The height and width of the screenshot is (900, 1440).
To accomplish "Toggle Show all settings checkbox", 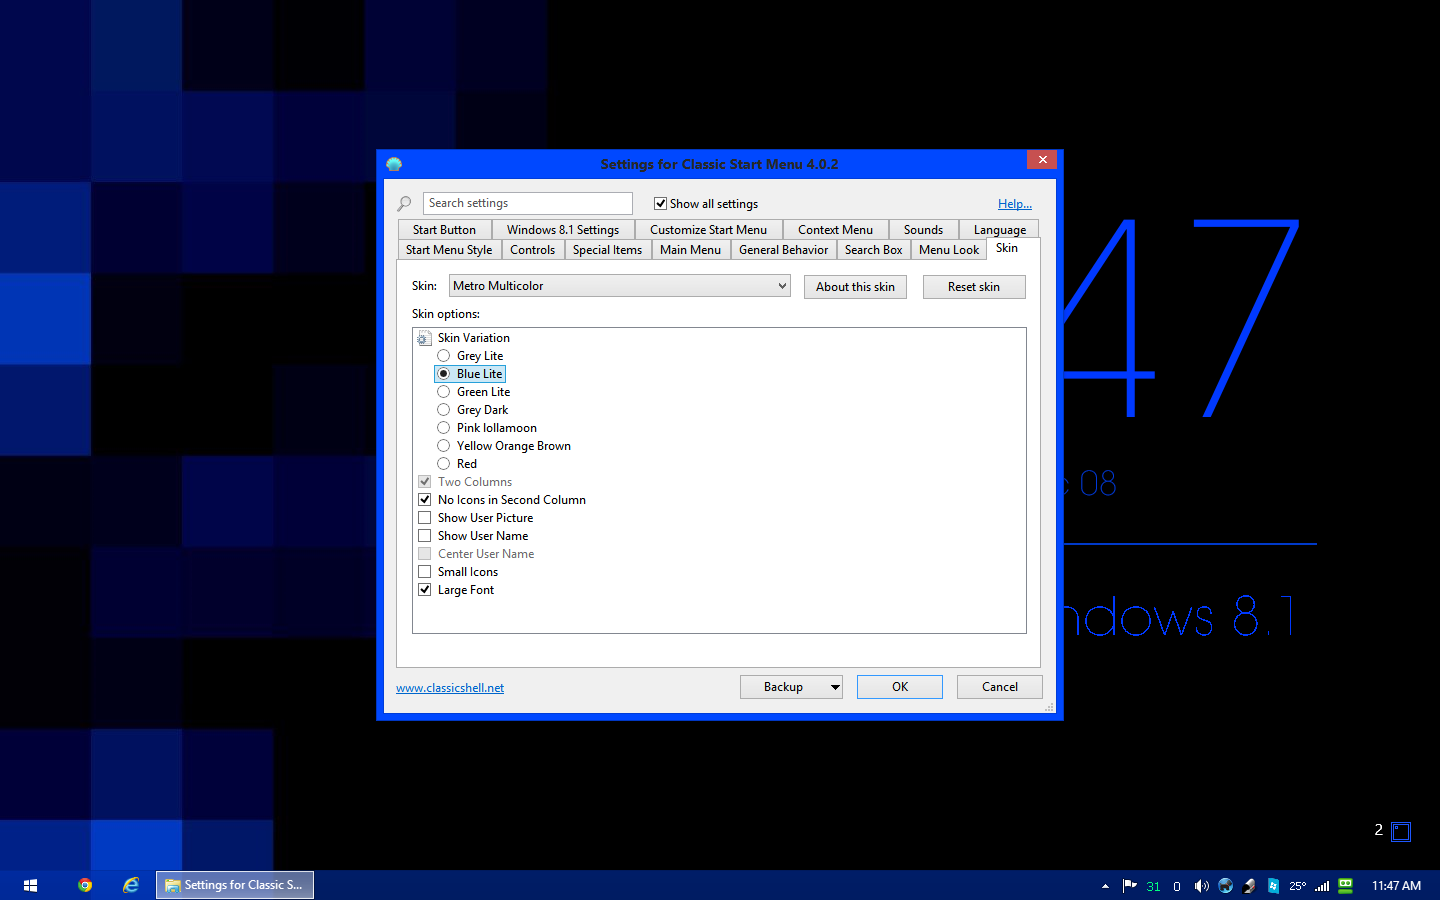I will [x=660, y=204].
